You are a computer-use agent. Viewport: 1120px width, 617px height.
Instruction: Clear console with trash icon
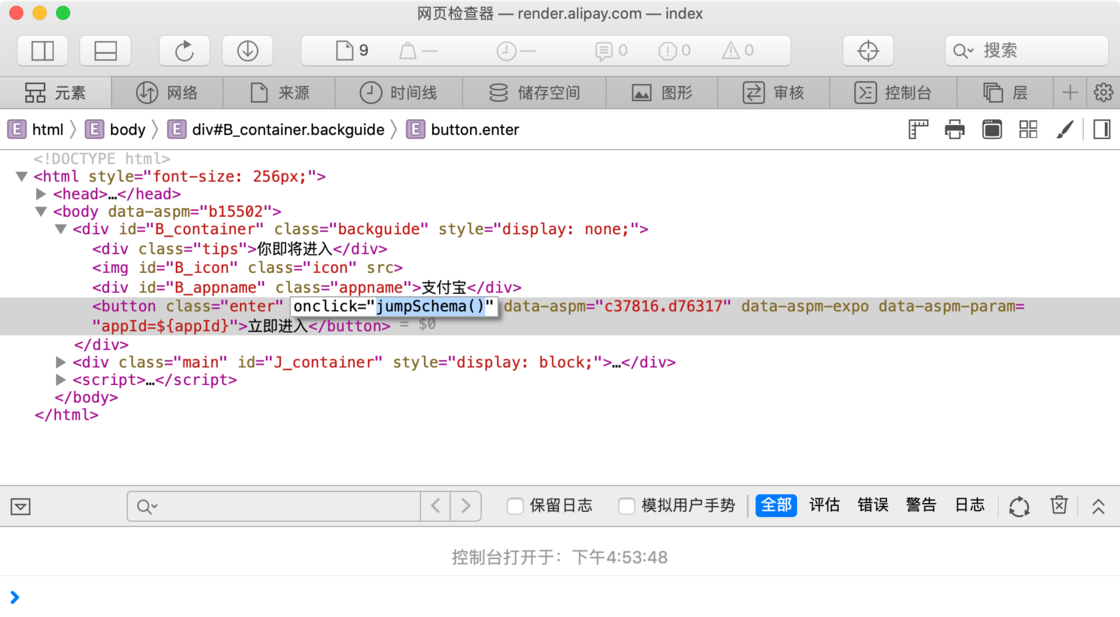[1059, 506]
